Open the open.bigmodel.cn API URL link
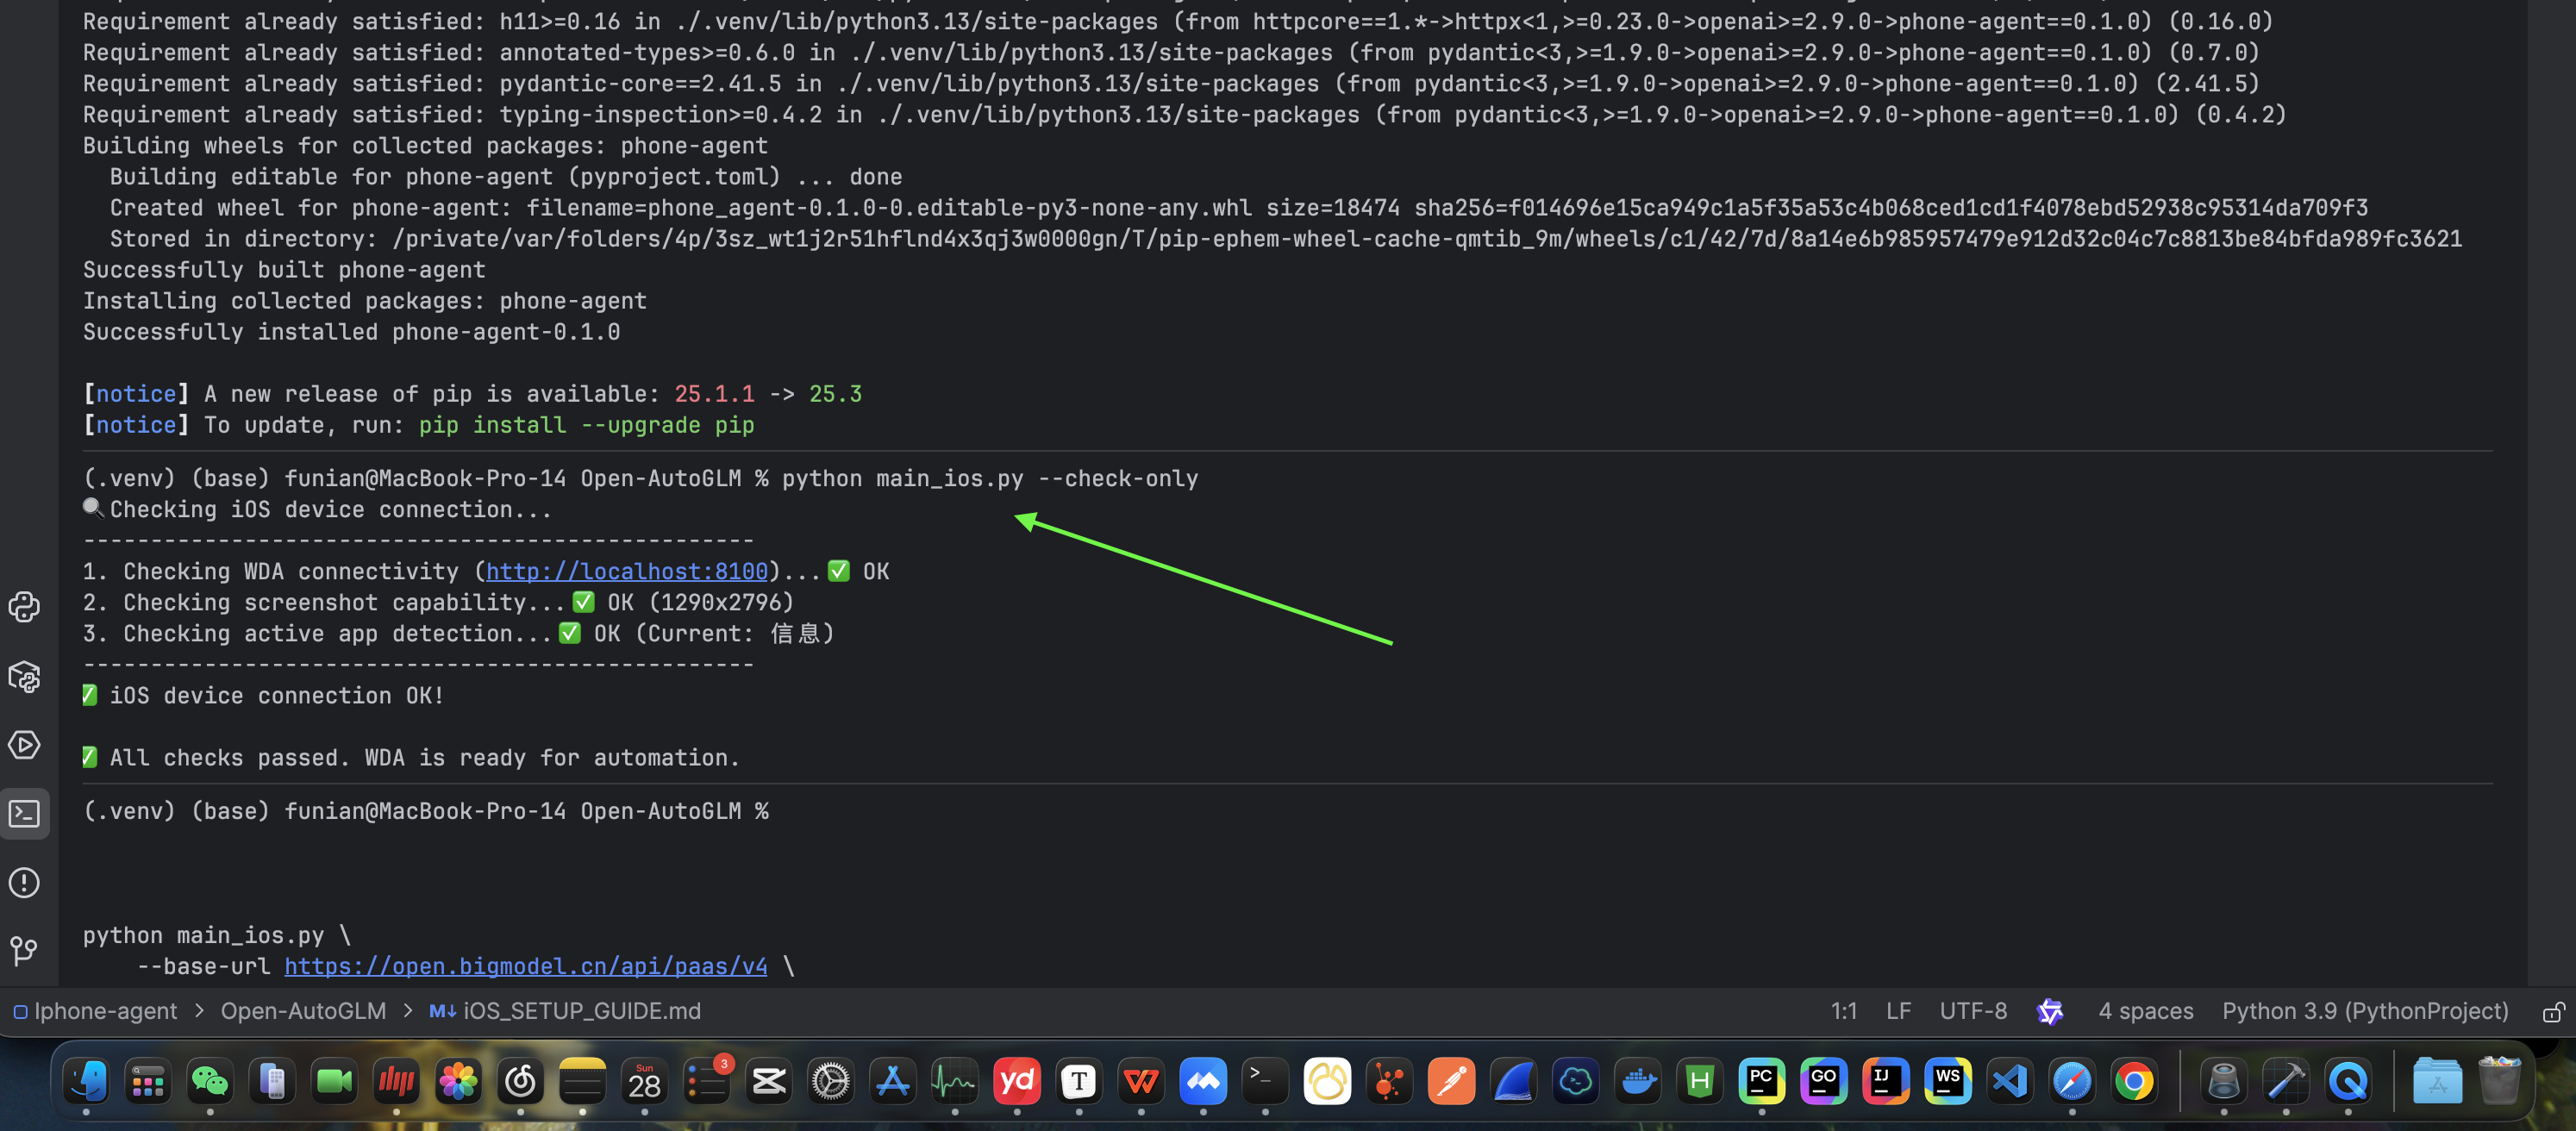 (x=525, y=966)
